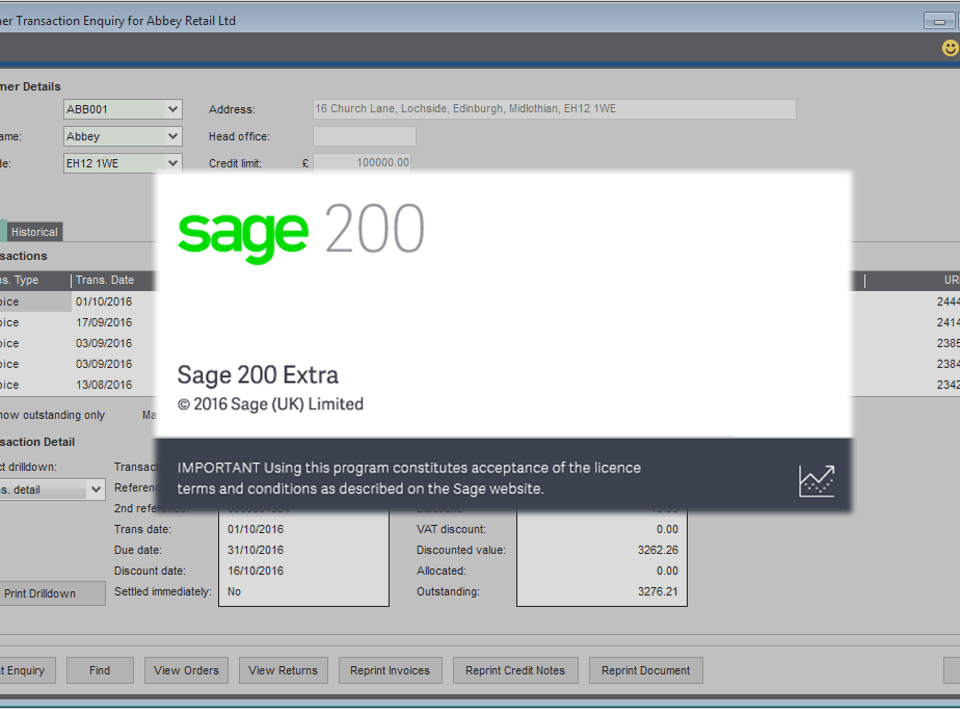The height and width of the screenshot is (709, 960).
Task: Click the Discounted value 3262.26
Action: tap(658, 550)
